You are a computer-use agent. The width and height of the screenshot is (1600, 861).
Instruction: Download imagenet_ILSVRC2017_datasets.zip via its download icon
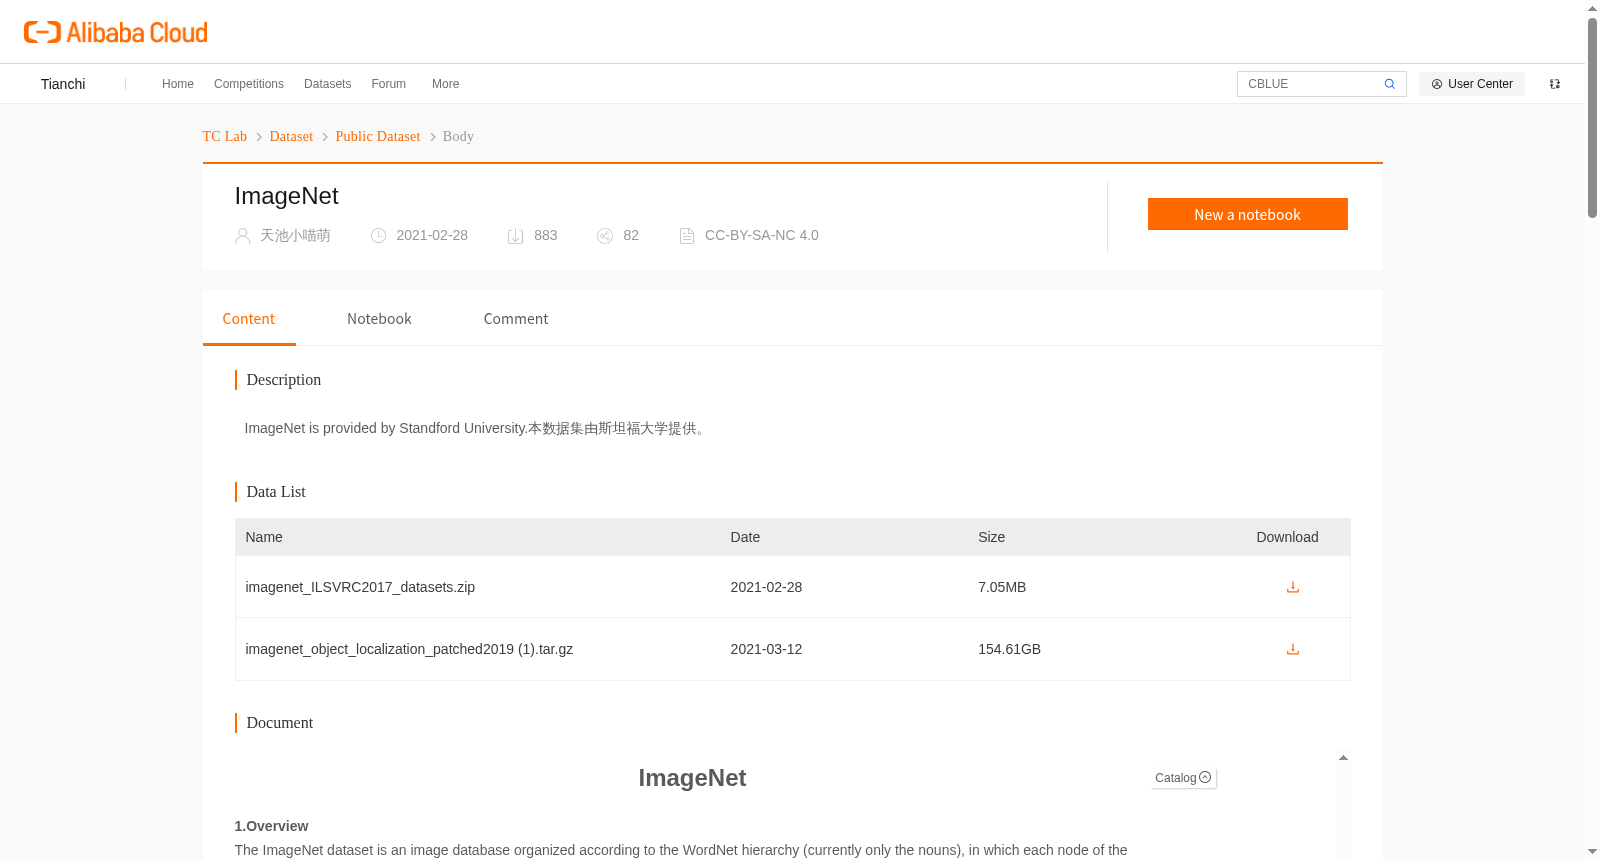click(x=1292, y=587)
